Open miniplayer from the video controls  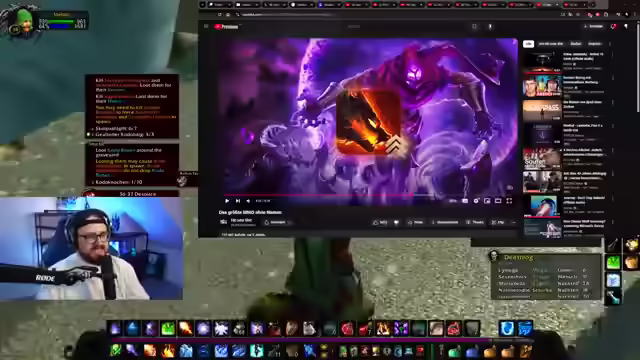coord(487,201)
